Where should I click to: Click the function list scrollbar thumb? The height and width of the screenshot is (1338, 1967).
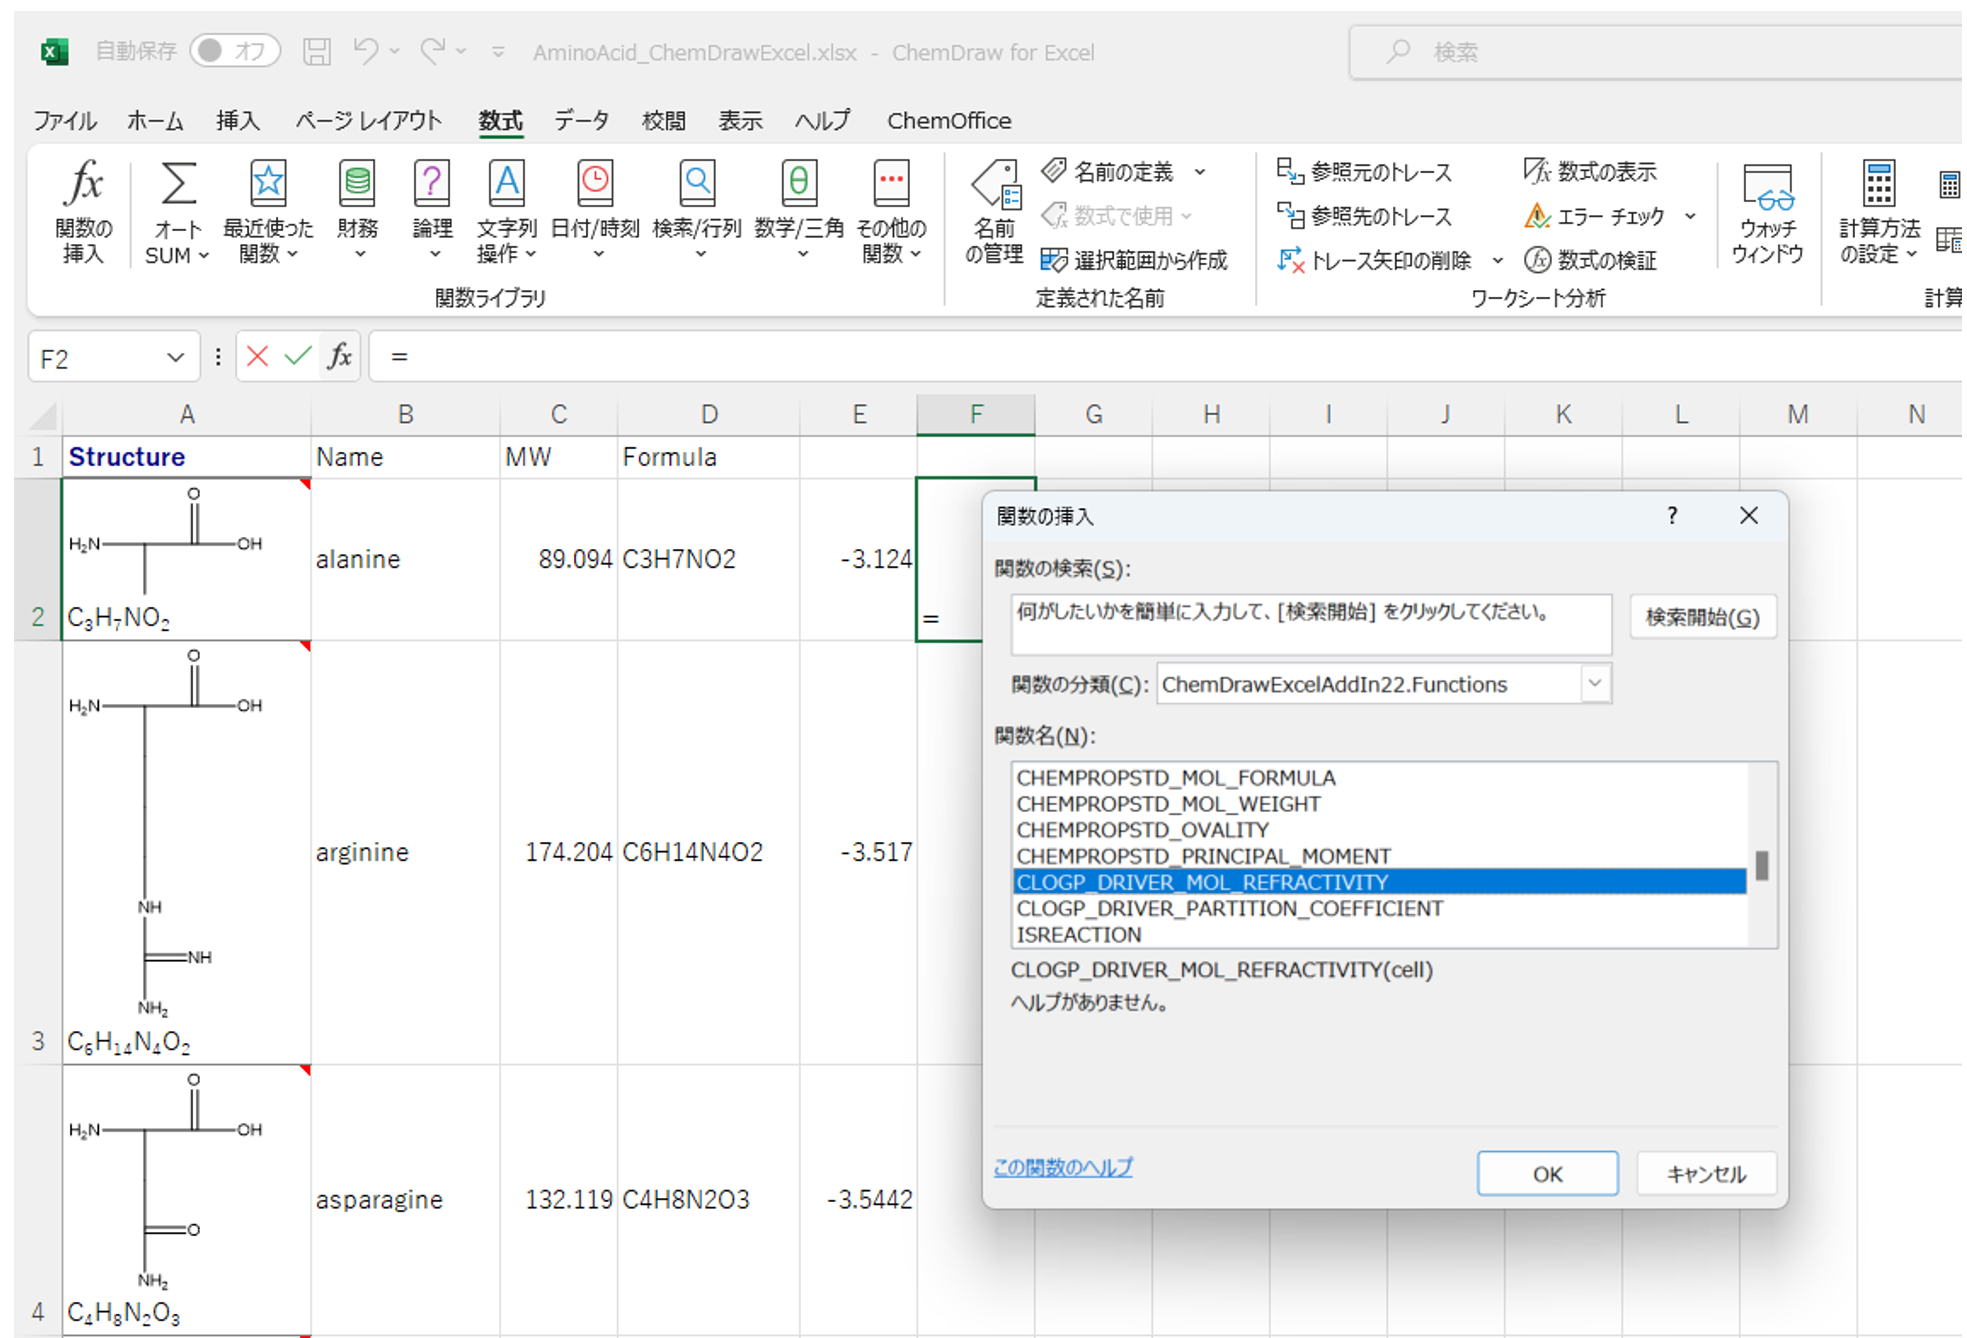coord(1761,866)
